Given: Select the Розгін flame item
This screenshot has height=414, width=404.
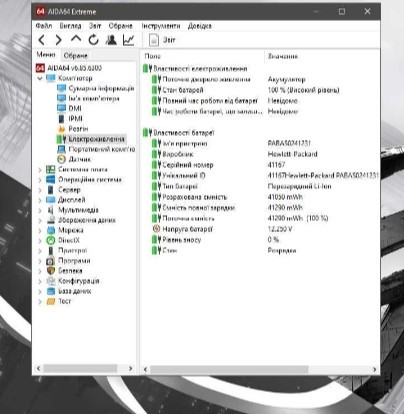Looking at the screenshot, I should (x=73, y=129).
